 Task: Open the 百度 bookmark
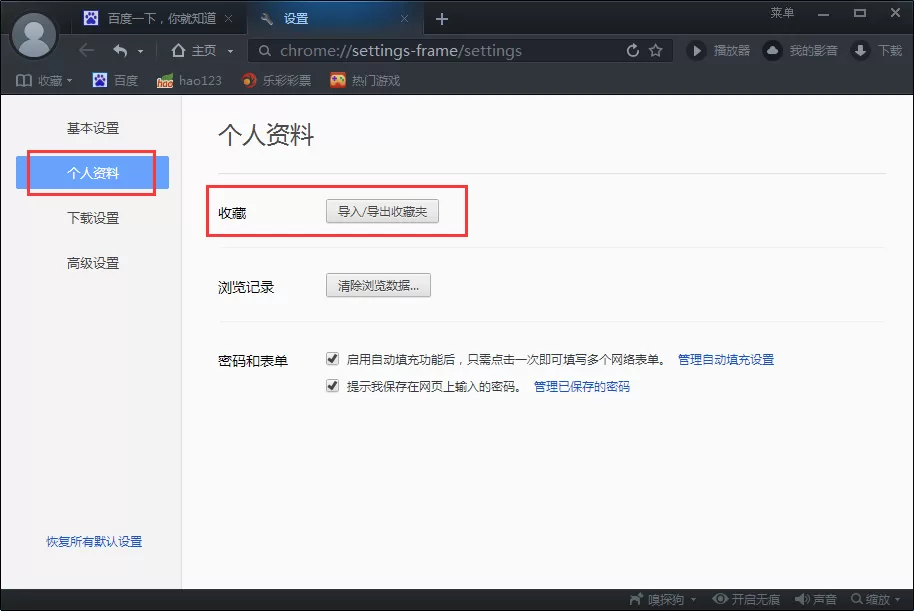coord(115,80)
